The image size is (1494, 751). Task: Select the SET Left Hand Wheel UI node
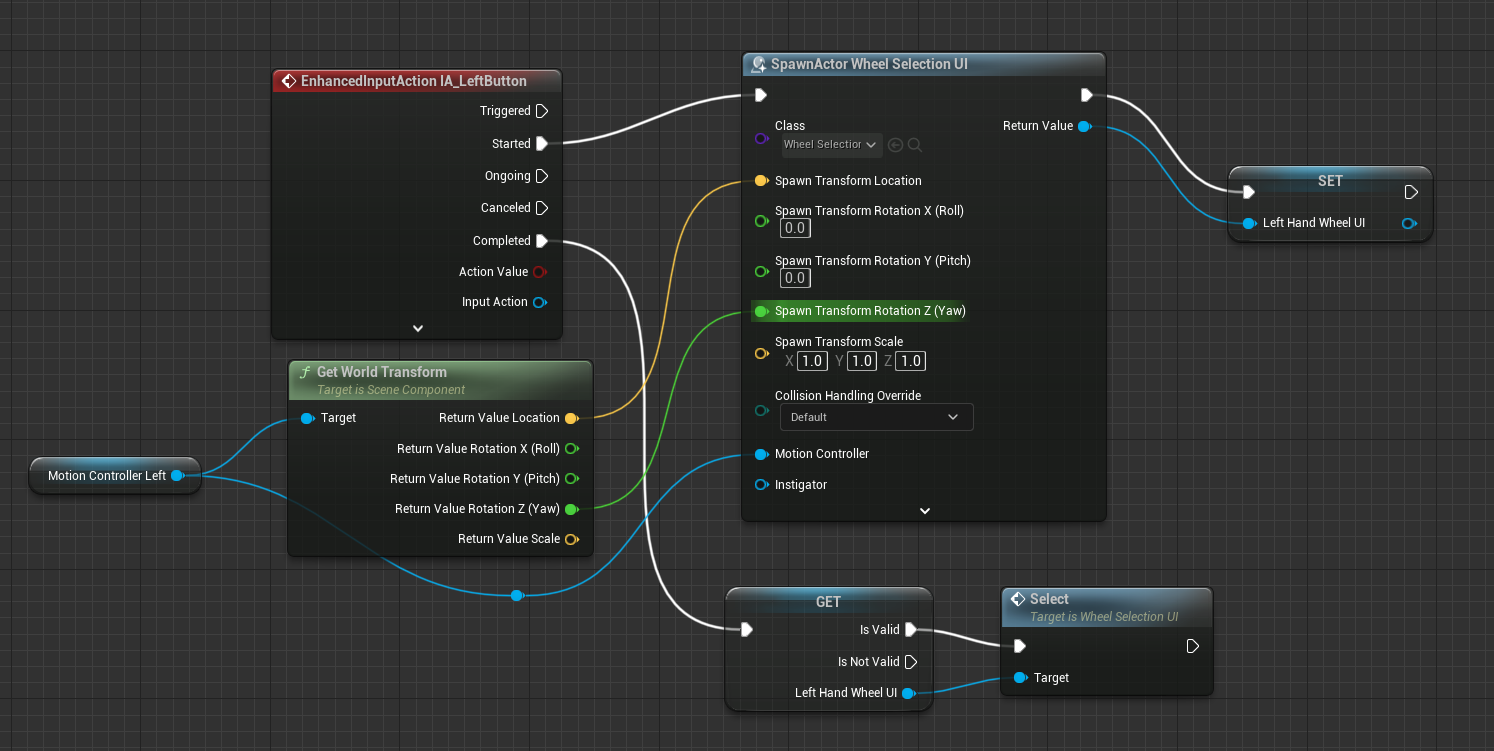(1329, 182)
